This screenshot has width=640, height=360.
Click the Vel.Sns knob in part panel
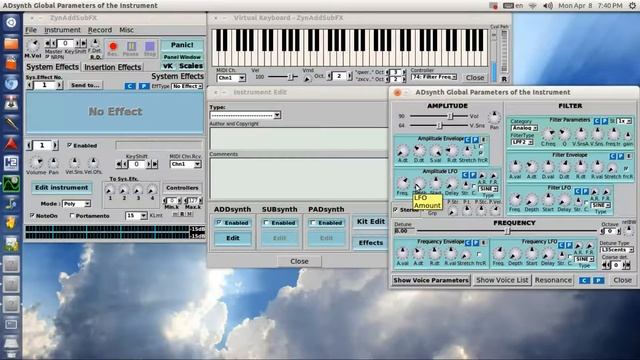[x=74, y=163]
